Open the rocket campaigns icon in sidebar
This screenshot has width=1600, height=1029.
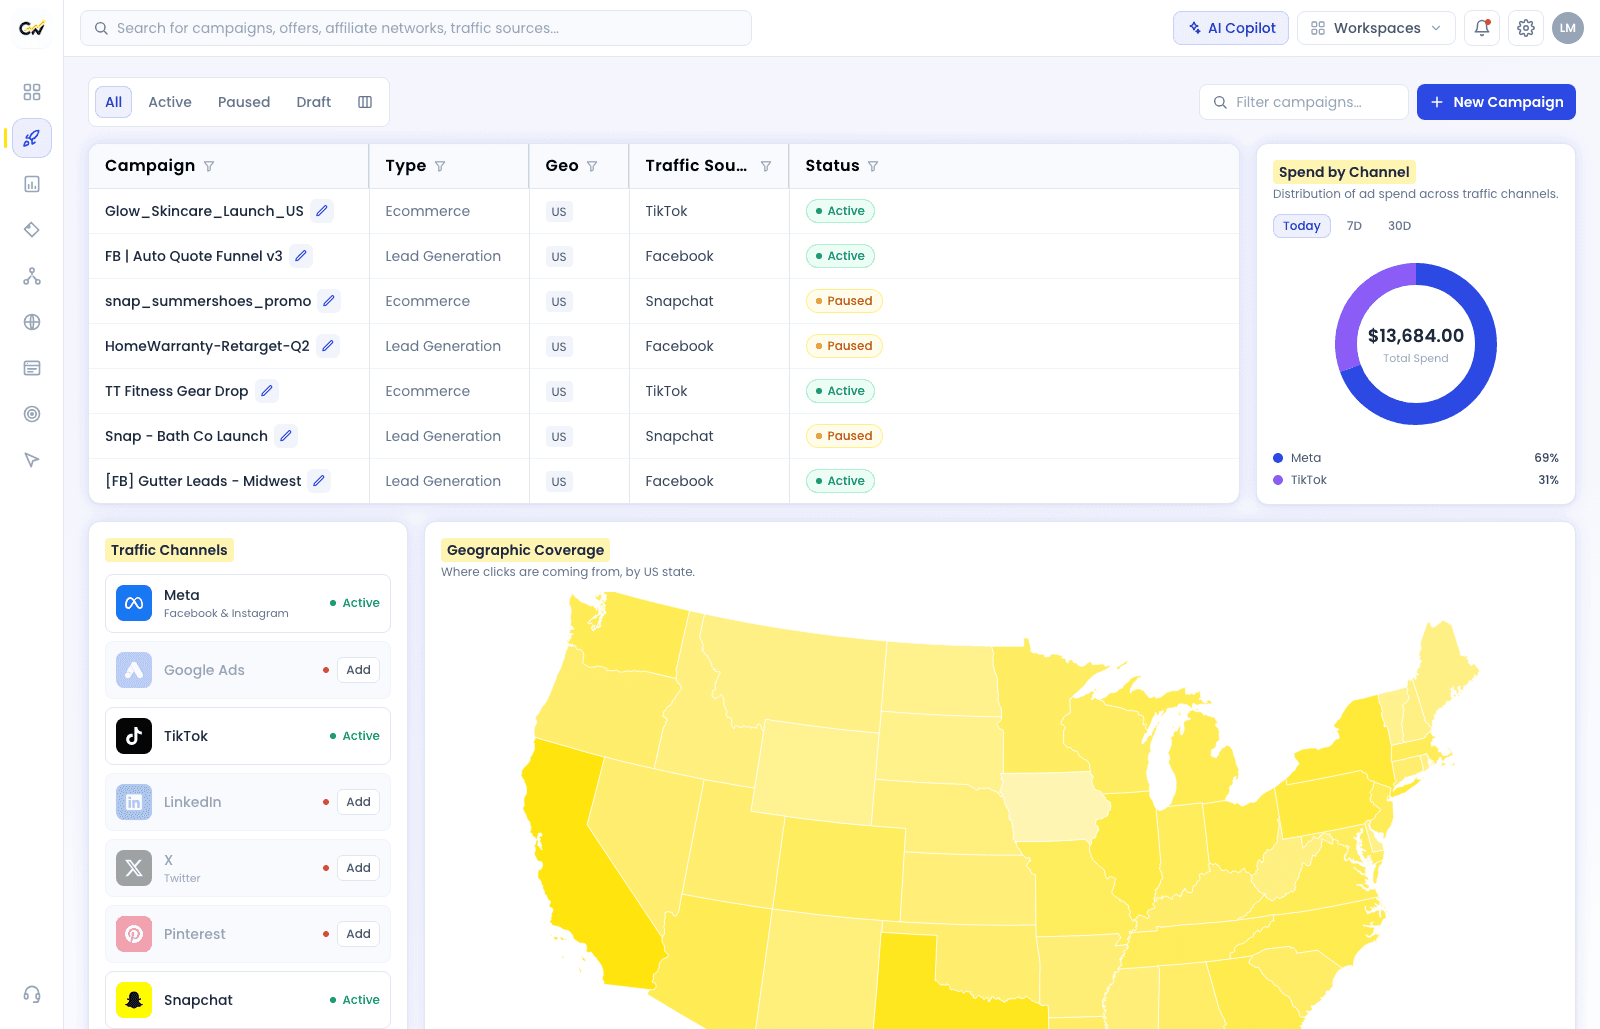[32, 138]
